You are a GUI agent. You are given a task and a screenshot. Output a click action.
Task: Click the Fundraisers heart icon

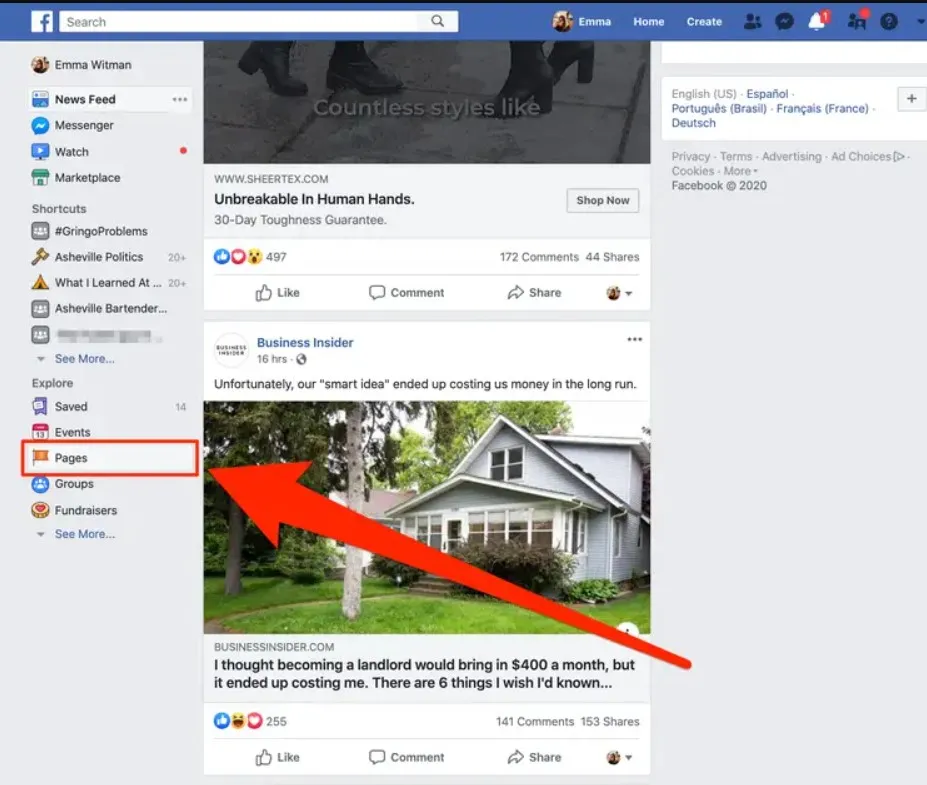point(40,510)
